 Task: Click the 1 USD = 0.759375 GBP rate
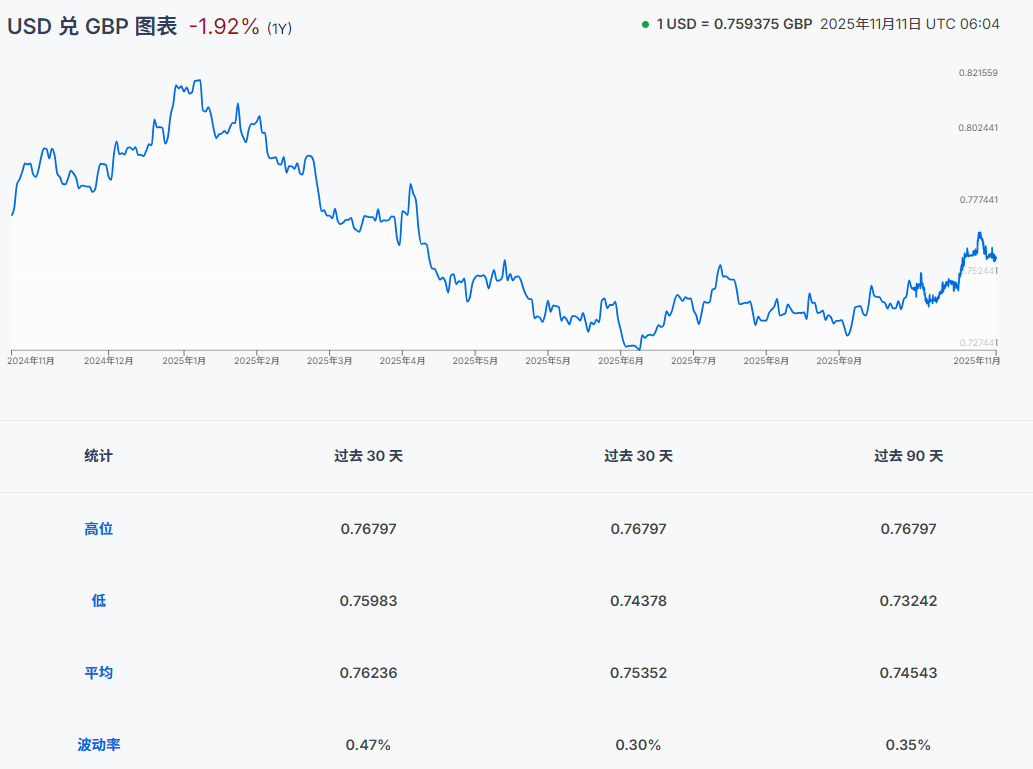tap(734, 24)
